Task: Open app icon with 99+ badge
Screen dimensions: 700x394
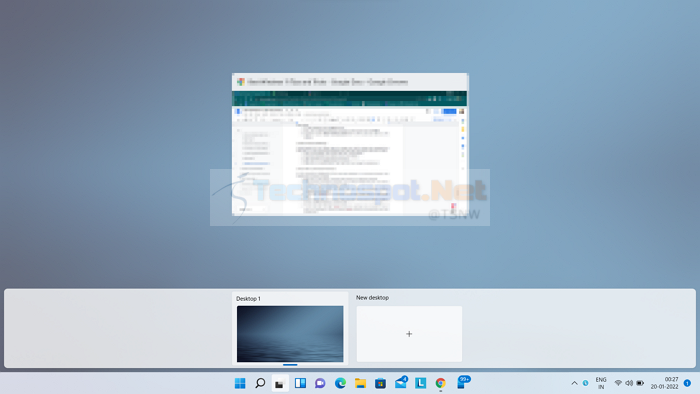Action: [x=462, y=382]
